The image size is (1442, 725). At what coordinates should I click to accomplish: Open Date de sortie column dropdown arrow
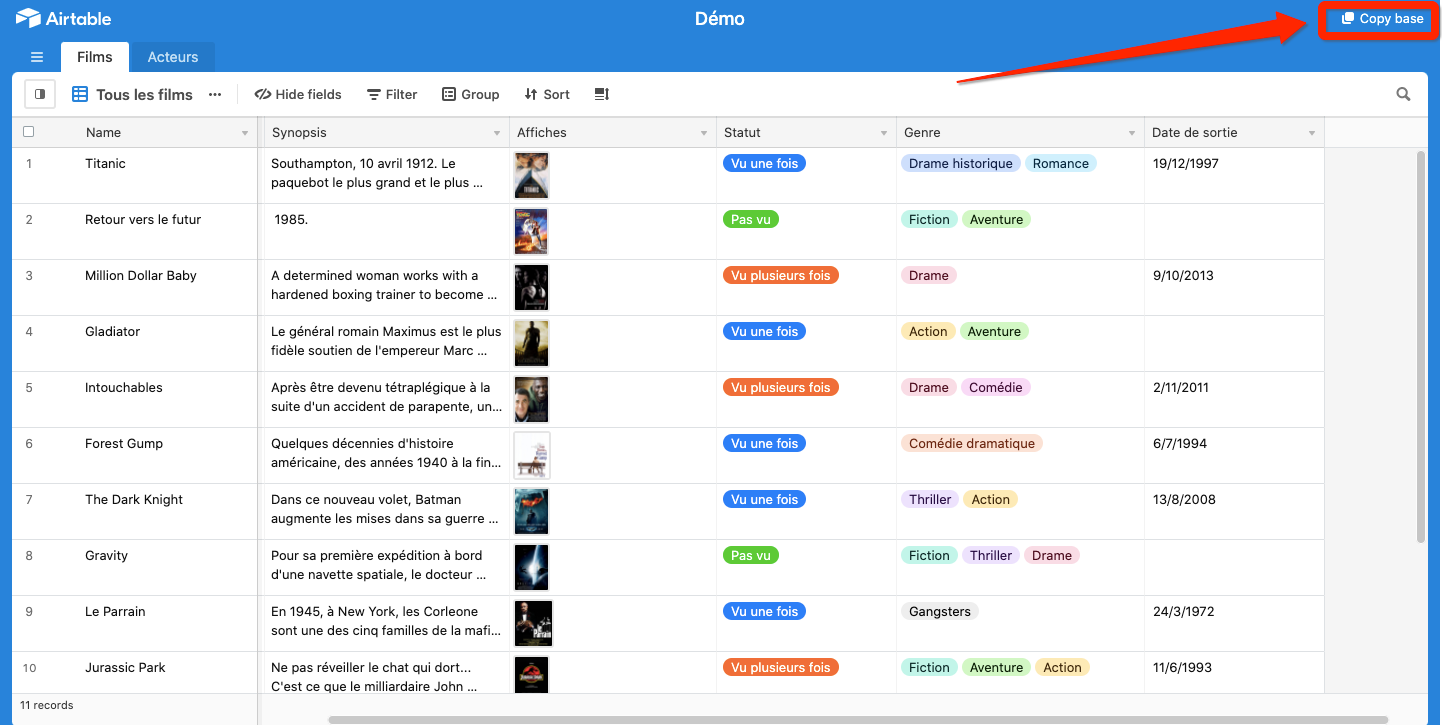[x=1312, y=133]
